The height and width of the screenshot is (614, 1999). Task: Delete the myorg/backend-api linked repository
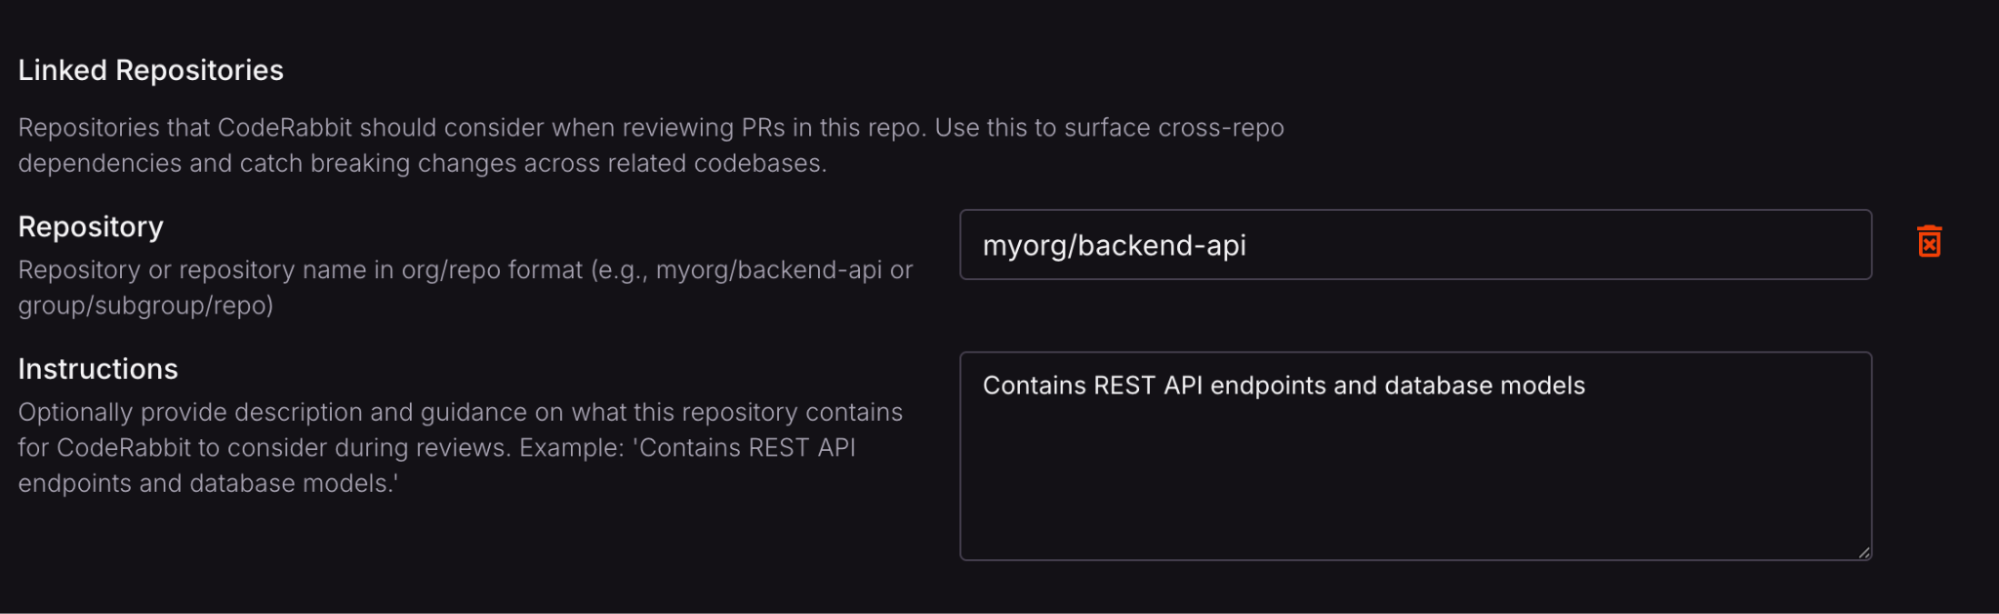[1929, 242]
